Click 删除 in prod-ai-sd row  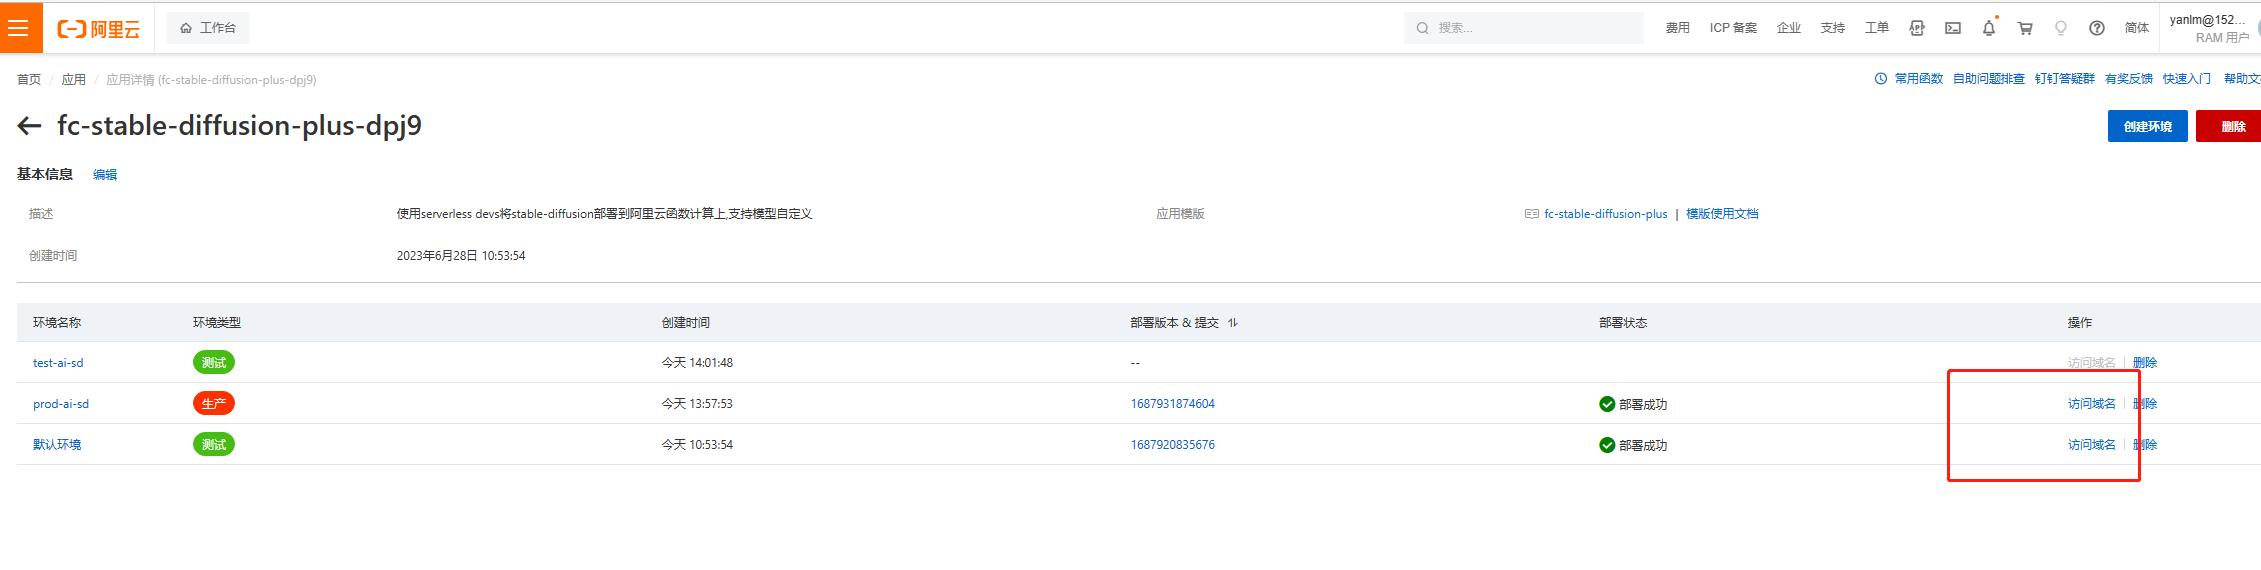point(2145,404)
